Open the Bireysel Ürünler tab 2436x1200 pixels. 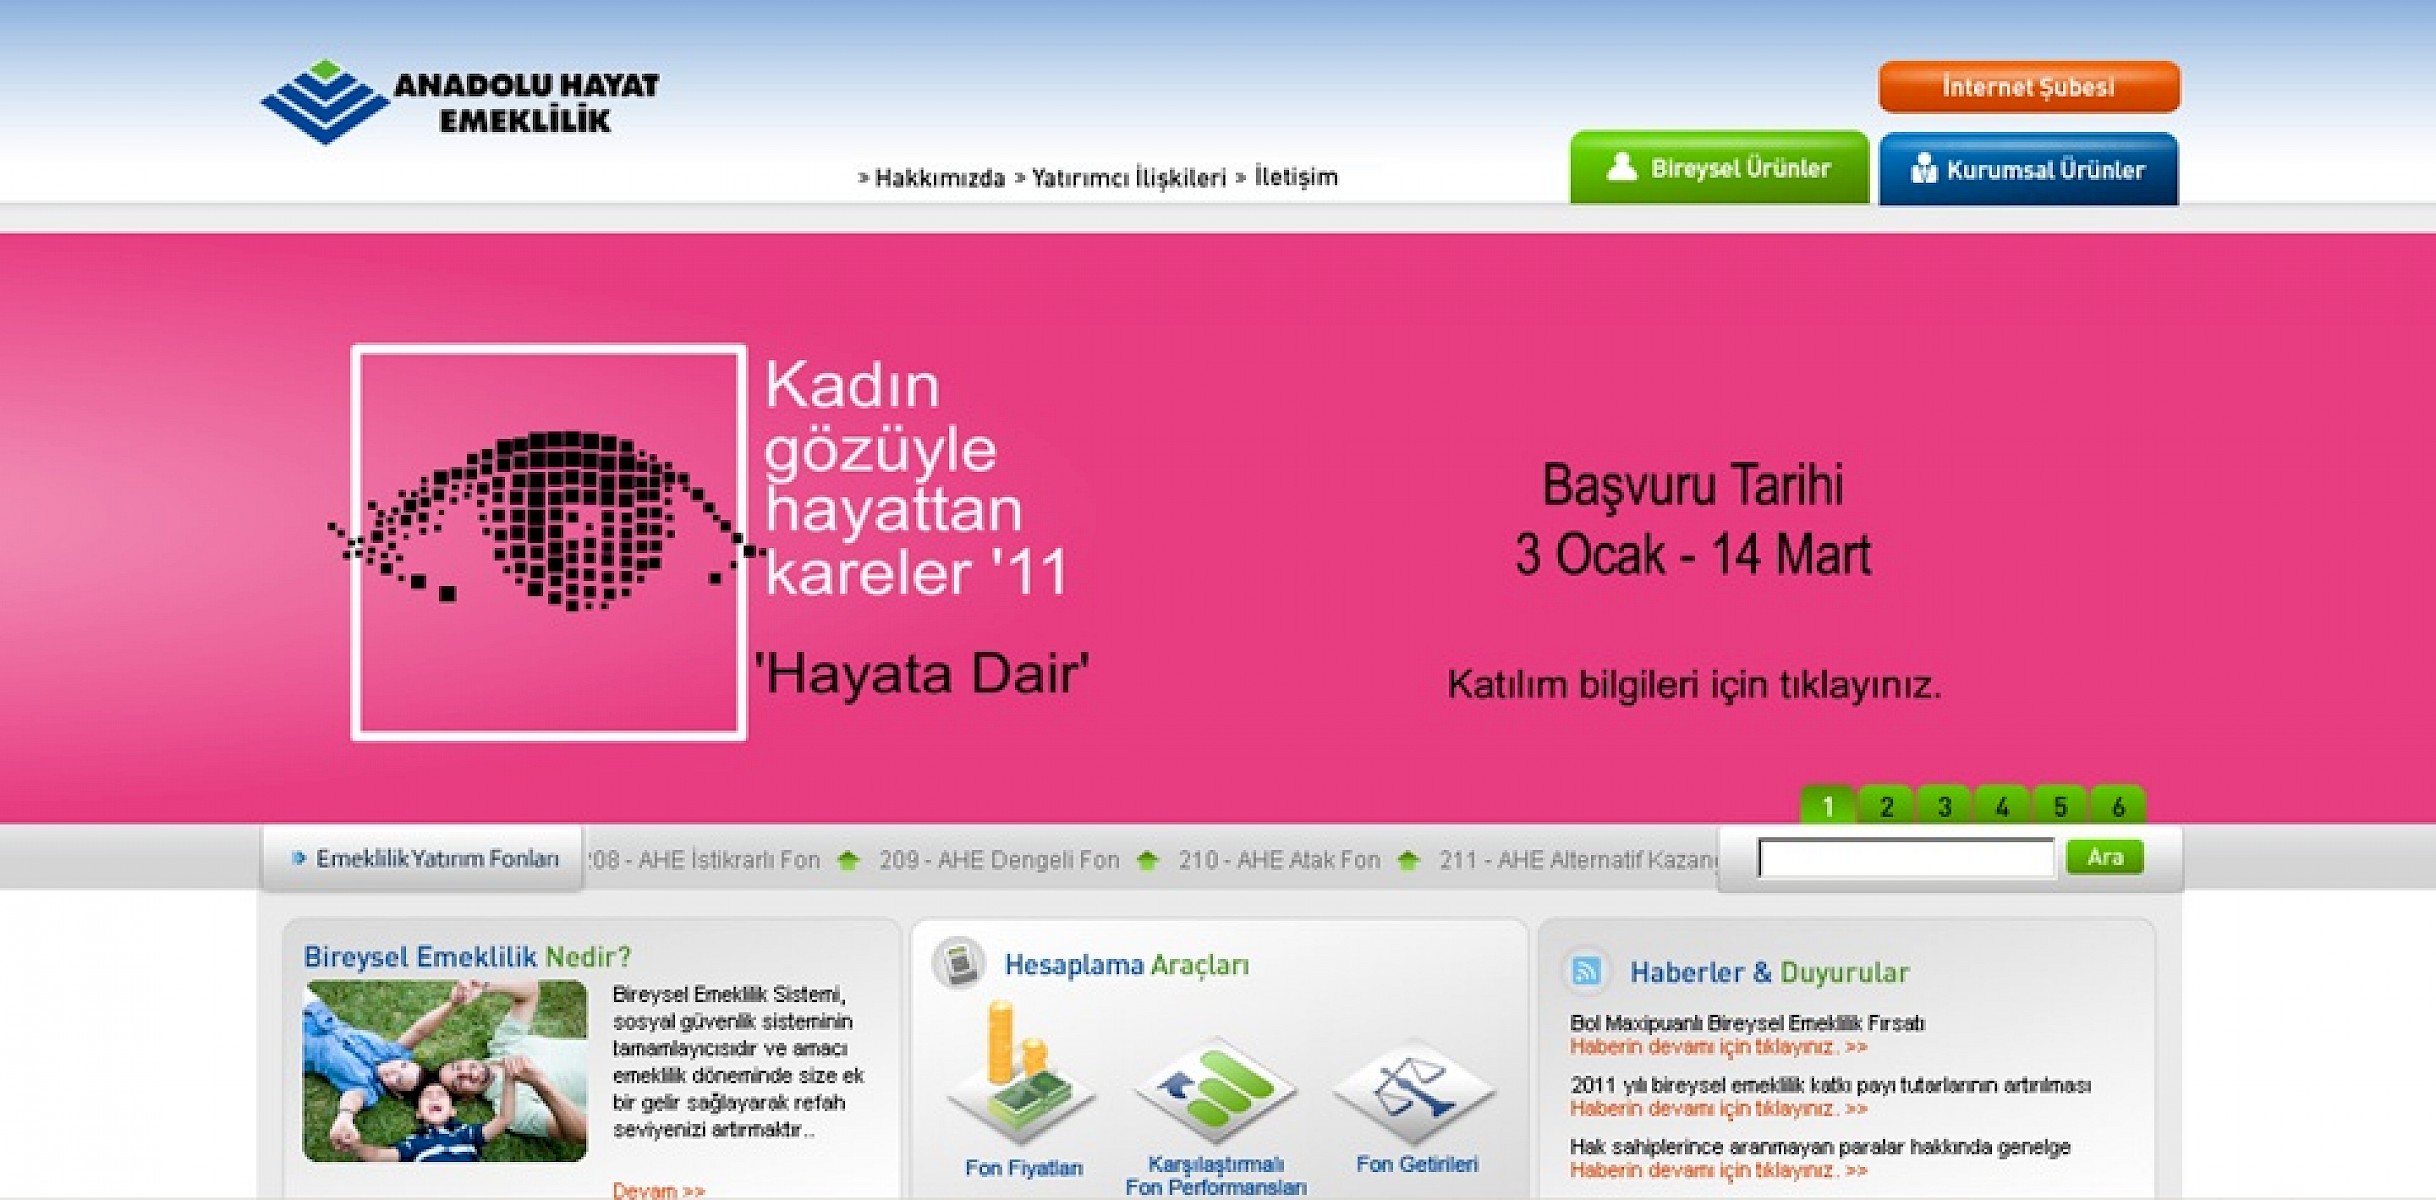[1719, 168]
